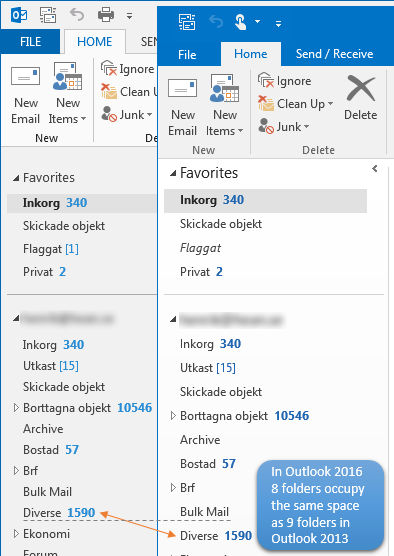394x556 pixels.
Task: Click the Clean Up icon in Outlook 2013
Action: click(109, 91)
